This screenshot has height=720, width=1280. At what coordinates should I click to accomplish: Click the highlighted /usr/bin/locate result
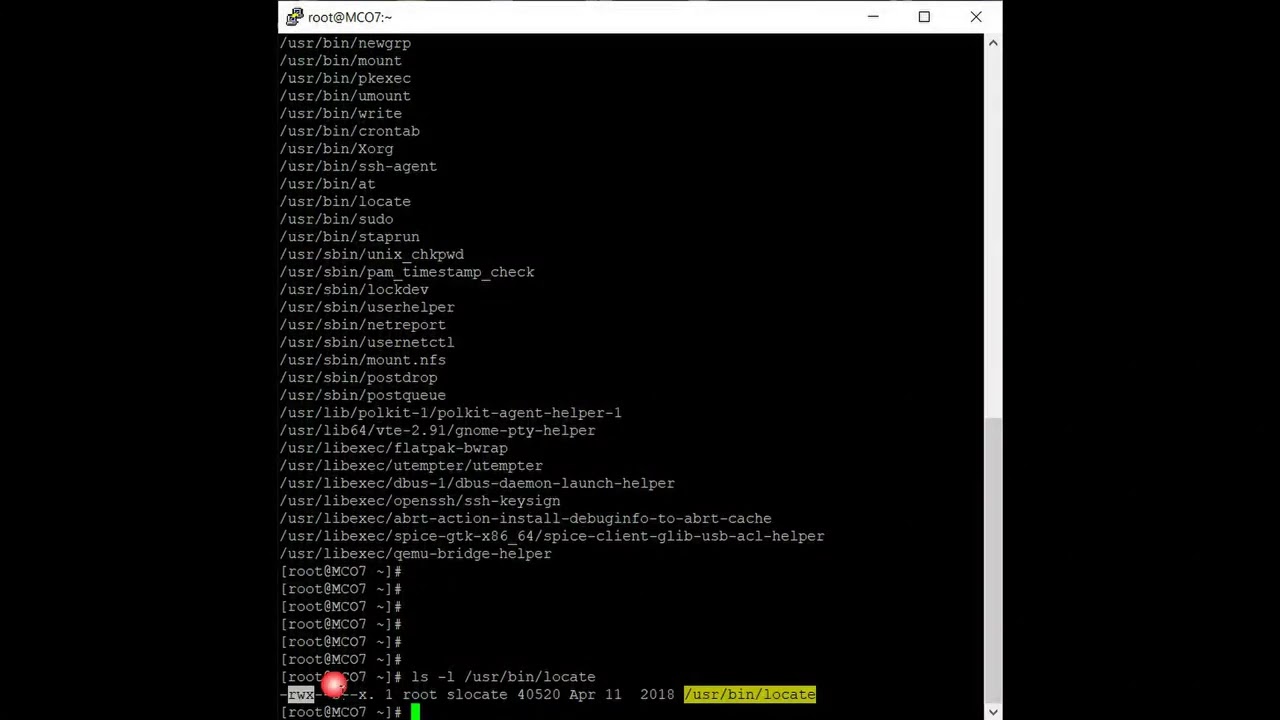click(750, 694)
